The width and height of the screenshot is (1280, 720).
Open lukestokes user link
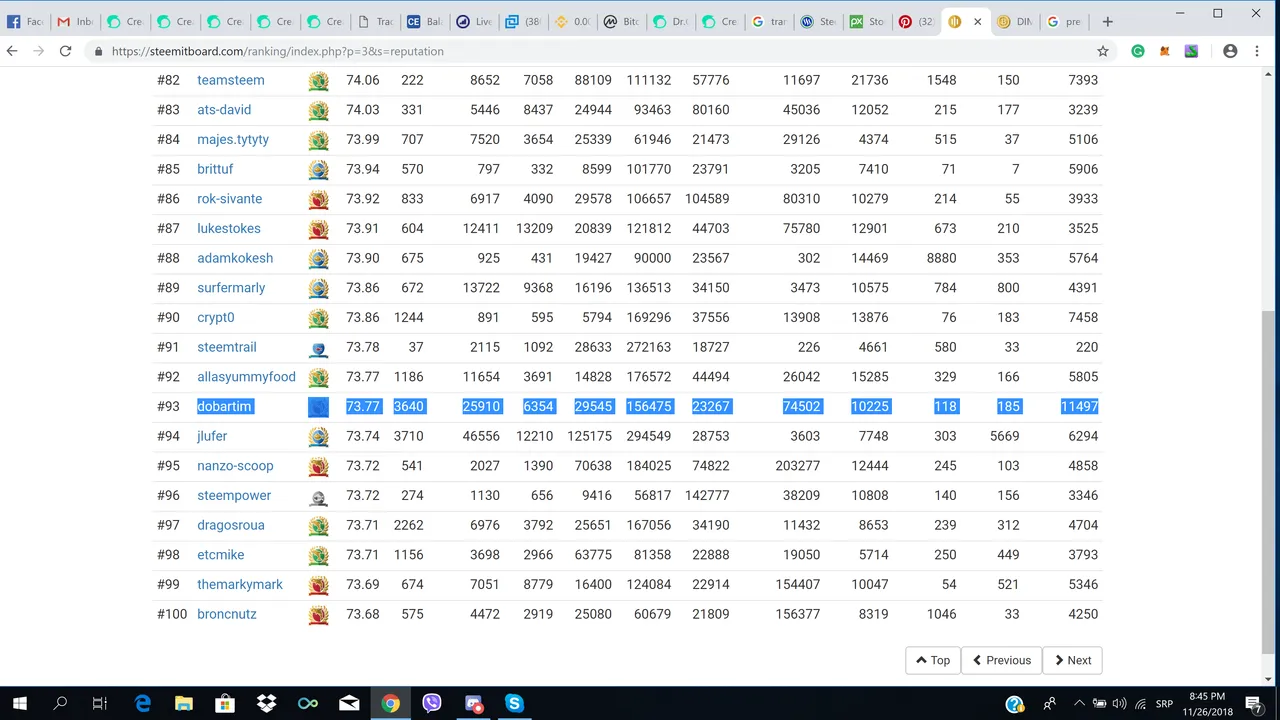coord(229,228)
